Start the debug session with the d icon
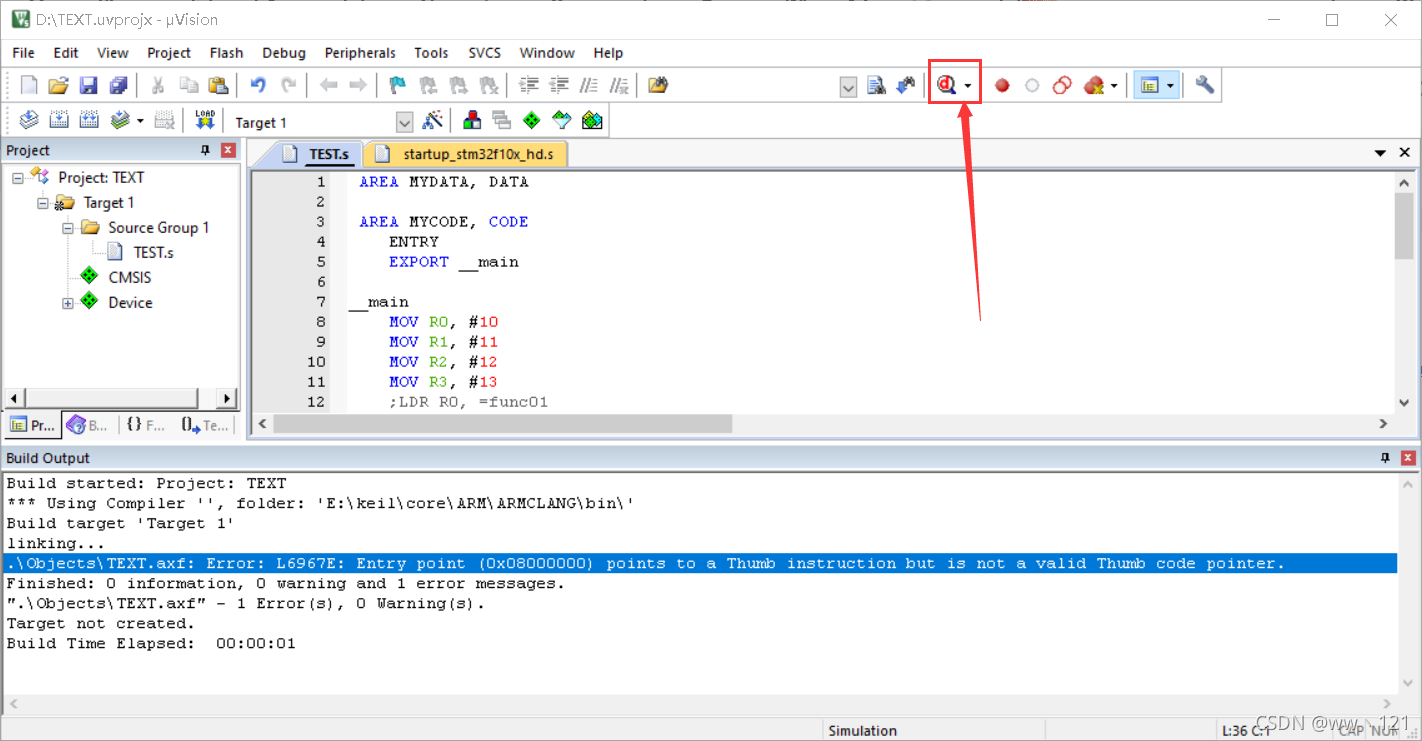 point(947,86)
